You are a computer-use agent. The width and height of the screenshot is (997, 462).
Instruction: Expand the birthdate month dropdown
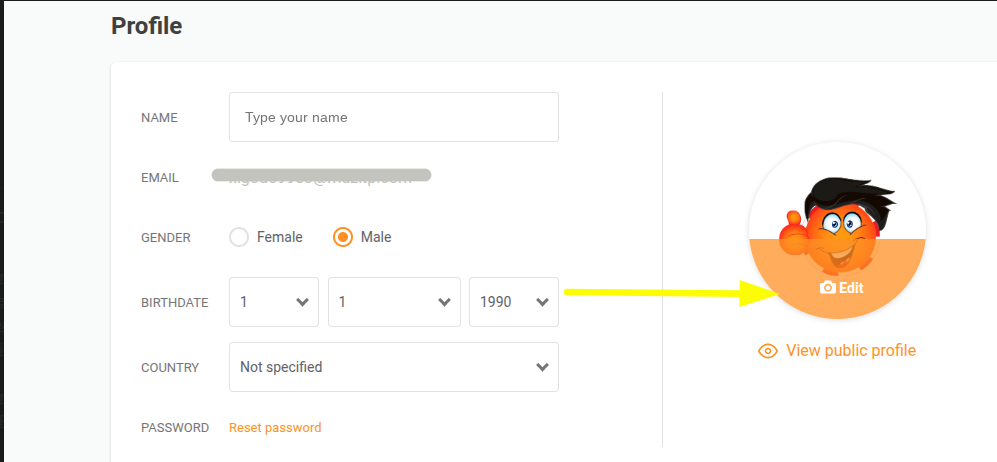click(394, 302)
